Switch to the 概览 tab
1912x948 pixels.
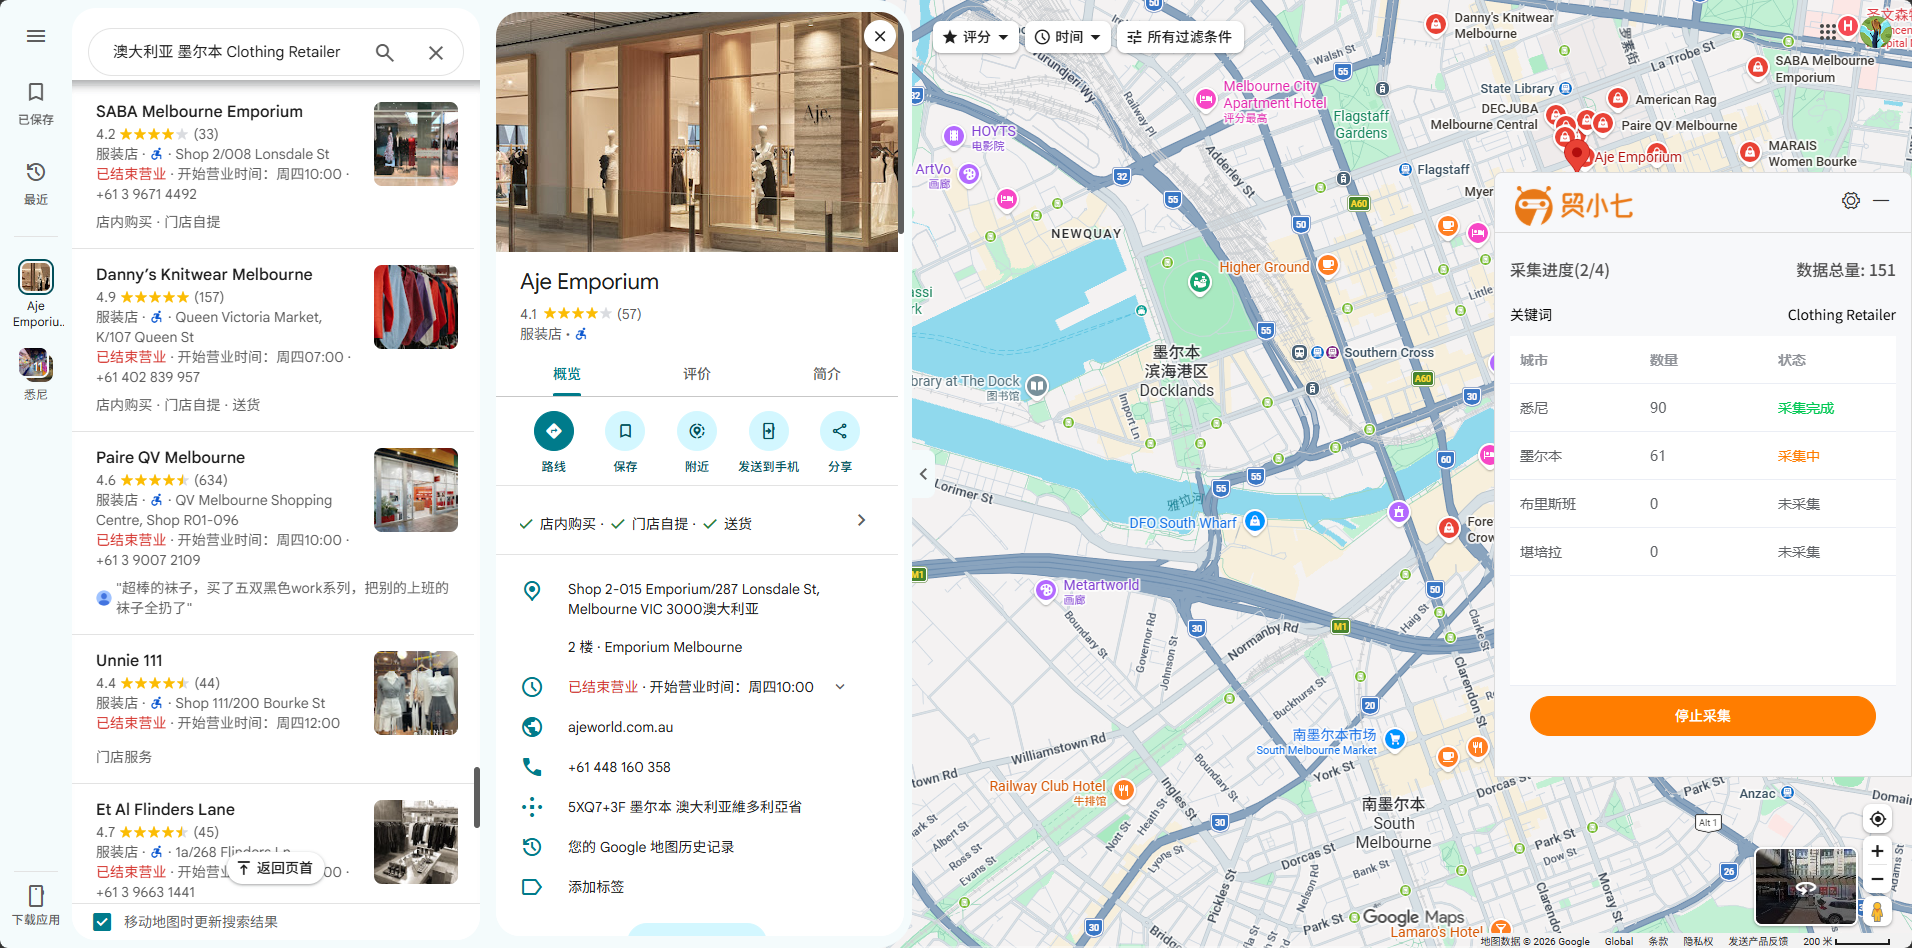567,374
